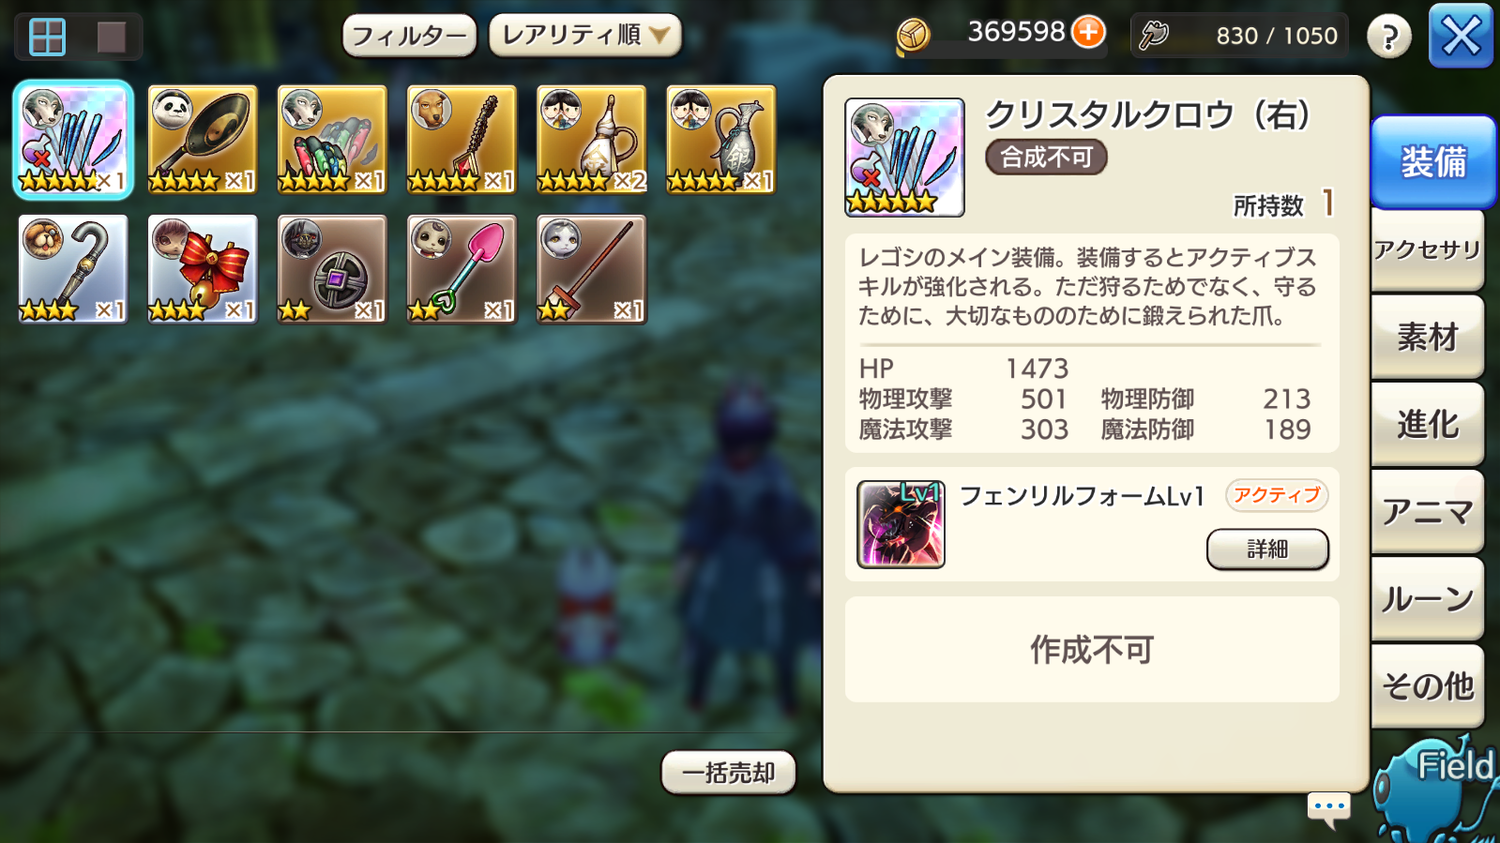Open the help question mark icon

(x=1389, y=37)
